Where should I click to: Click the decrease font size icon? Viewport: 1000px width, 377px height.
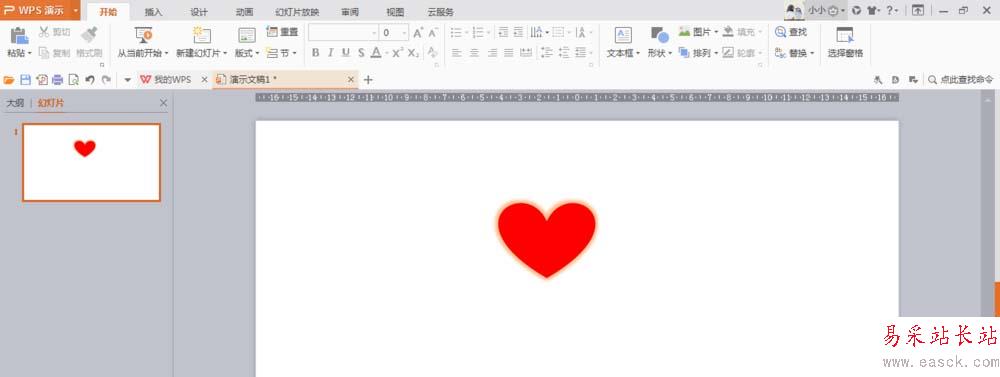point(433,33)
